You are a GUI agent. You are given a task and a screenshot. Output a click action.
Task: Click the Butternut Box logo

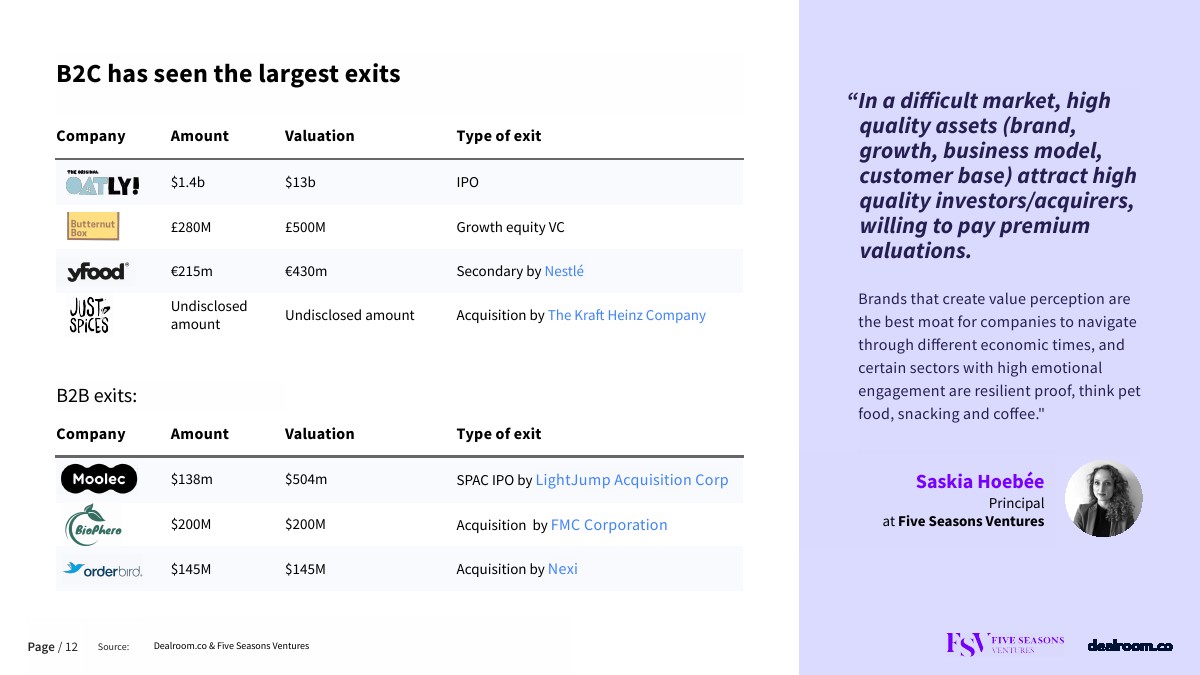pyautogui.click(x=93, y=227)
